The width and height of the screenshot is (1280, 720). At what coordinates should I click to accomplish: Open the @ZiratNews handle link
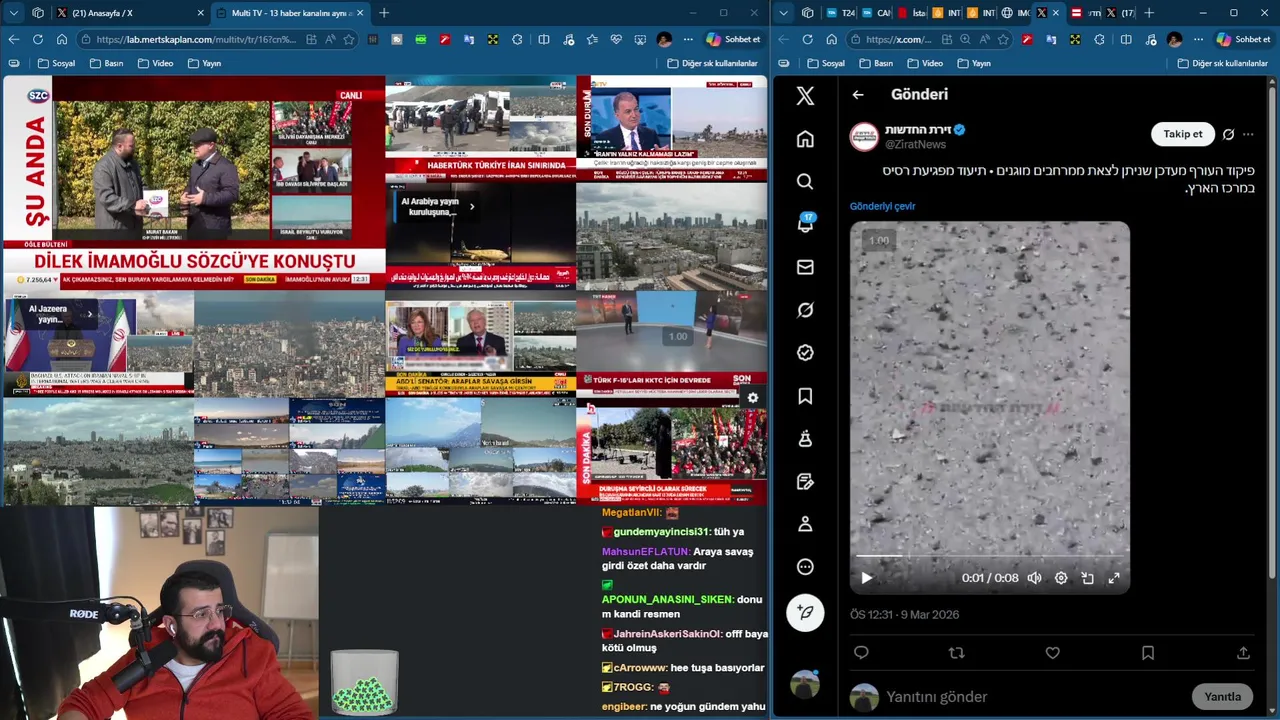coord(915,145)
